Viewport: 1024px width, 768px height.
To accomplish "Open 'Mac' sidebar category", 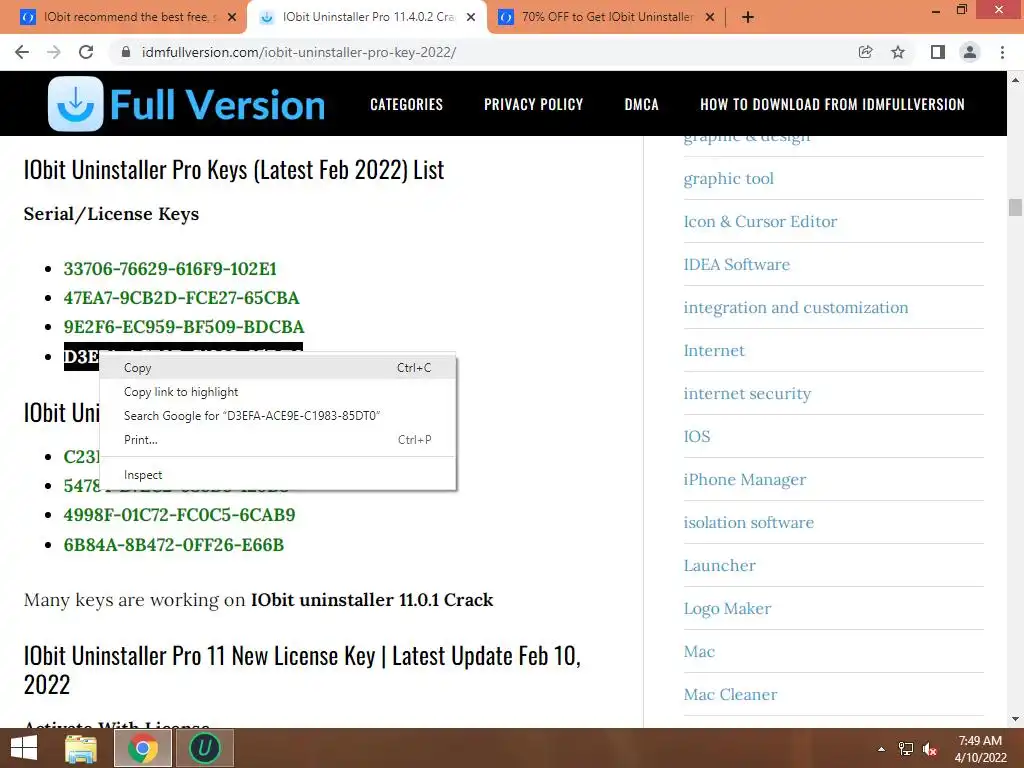I will pyautogui.click(x=699, y=652).
